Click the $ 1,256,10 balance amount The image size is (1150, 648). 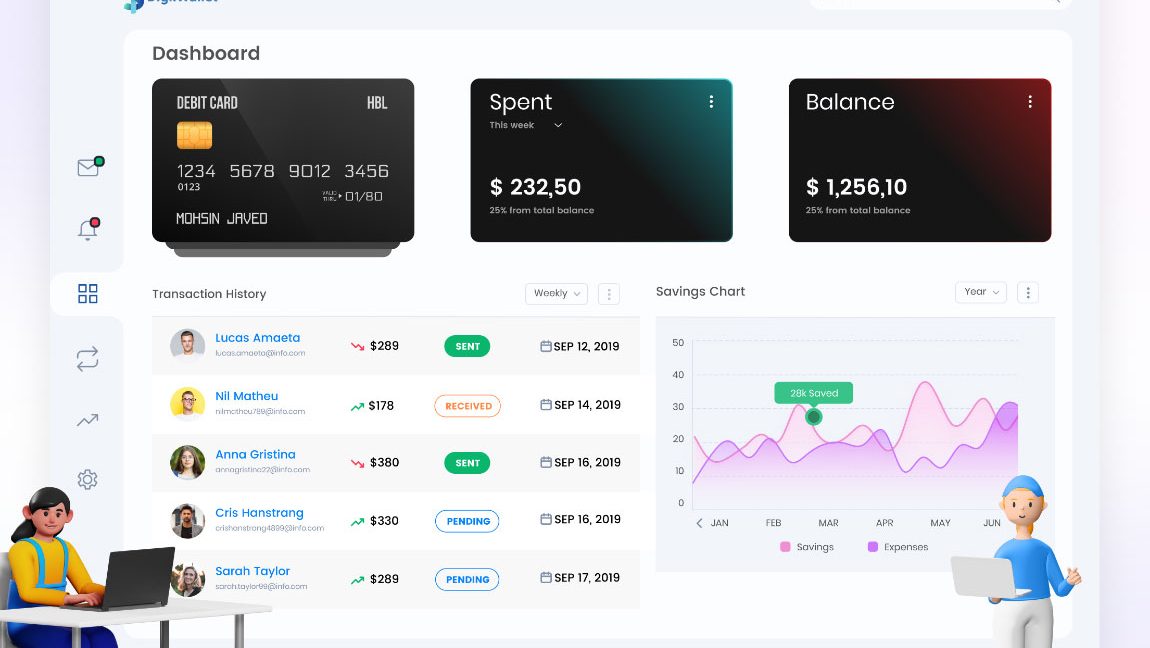(857, 188)
